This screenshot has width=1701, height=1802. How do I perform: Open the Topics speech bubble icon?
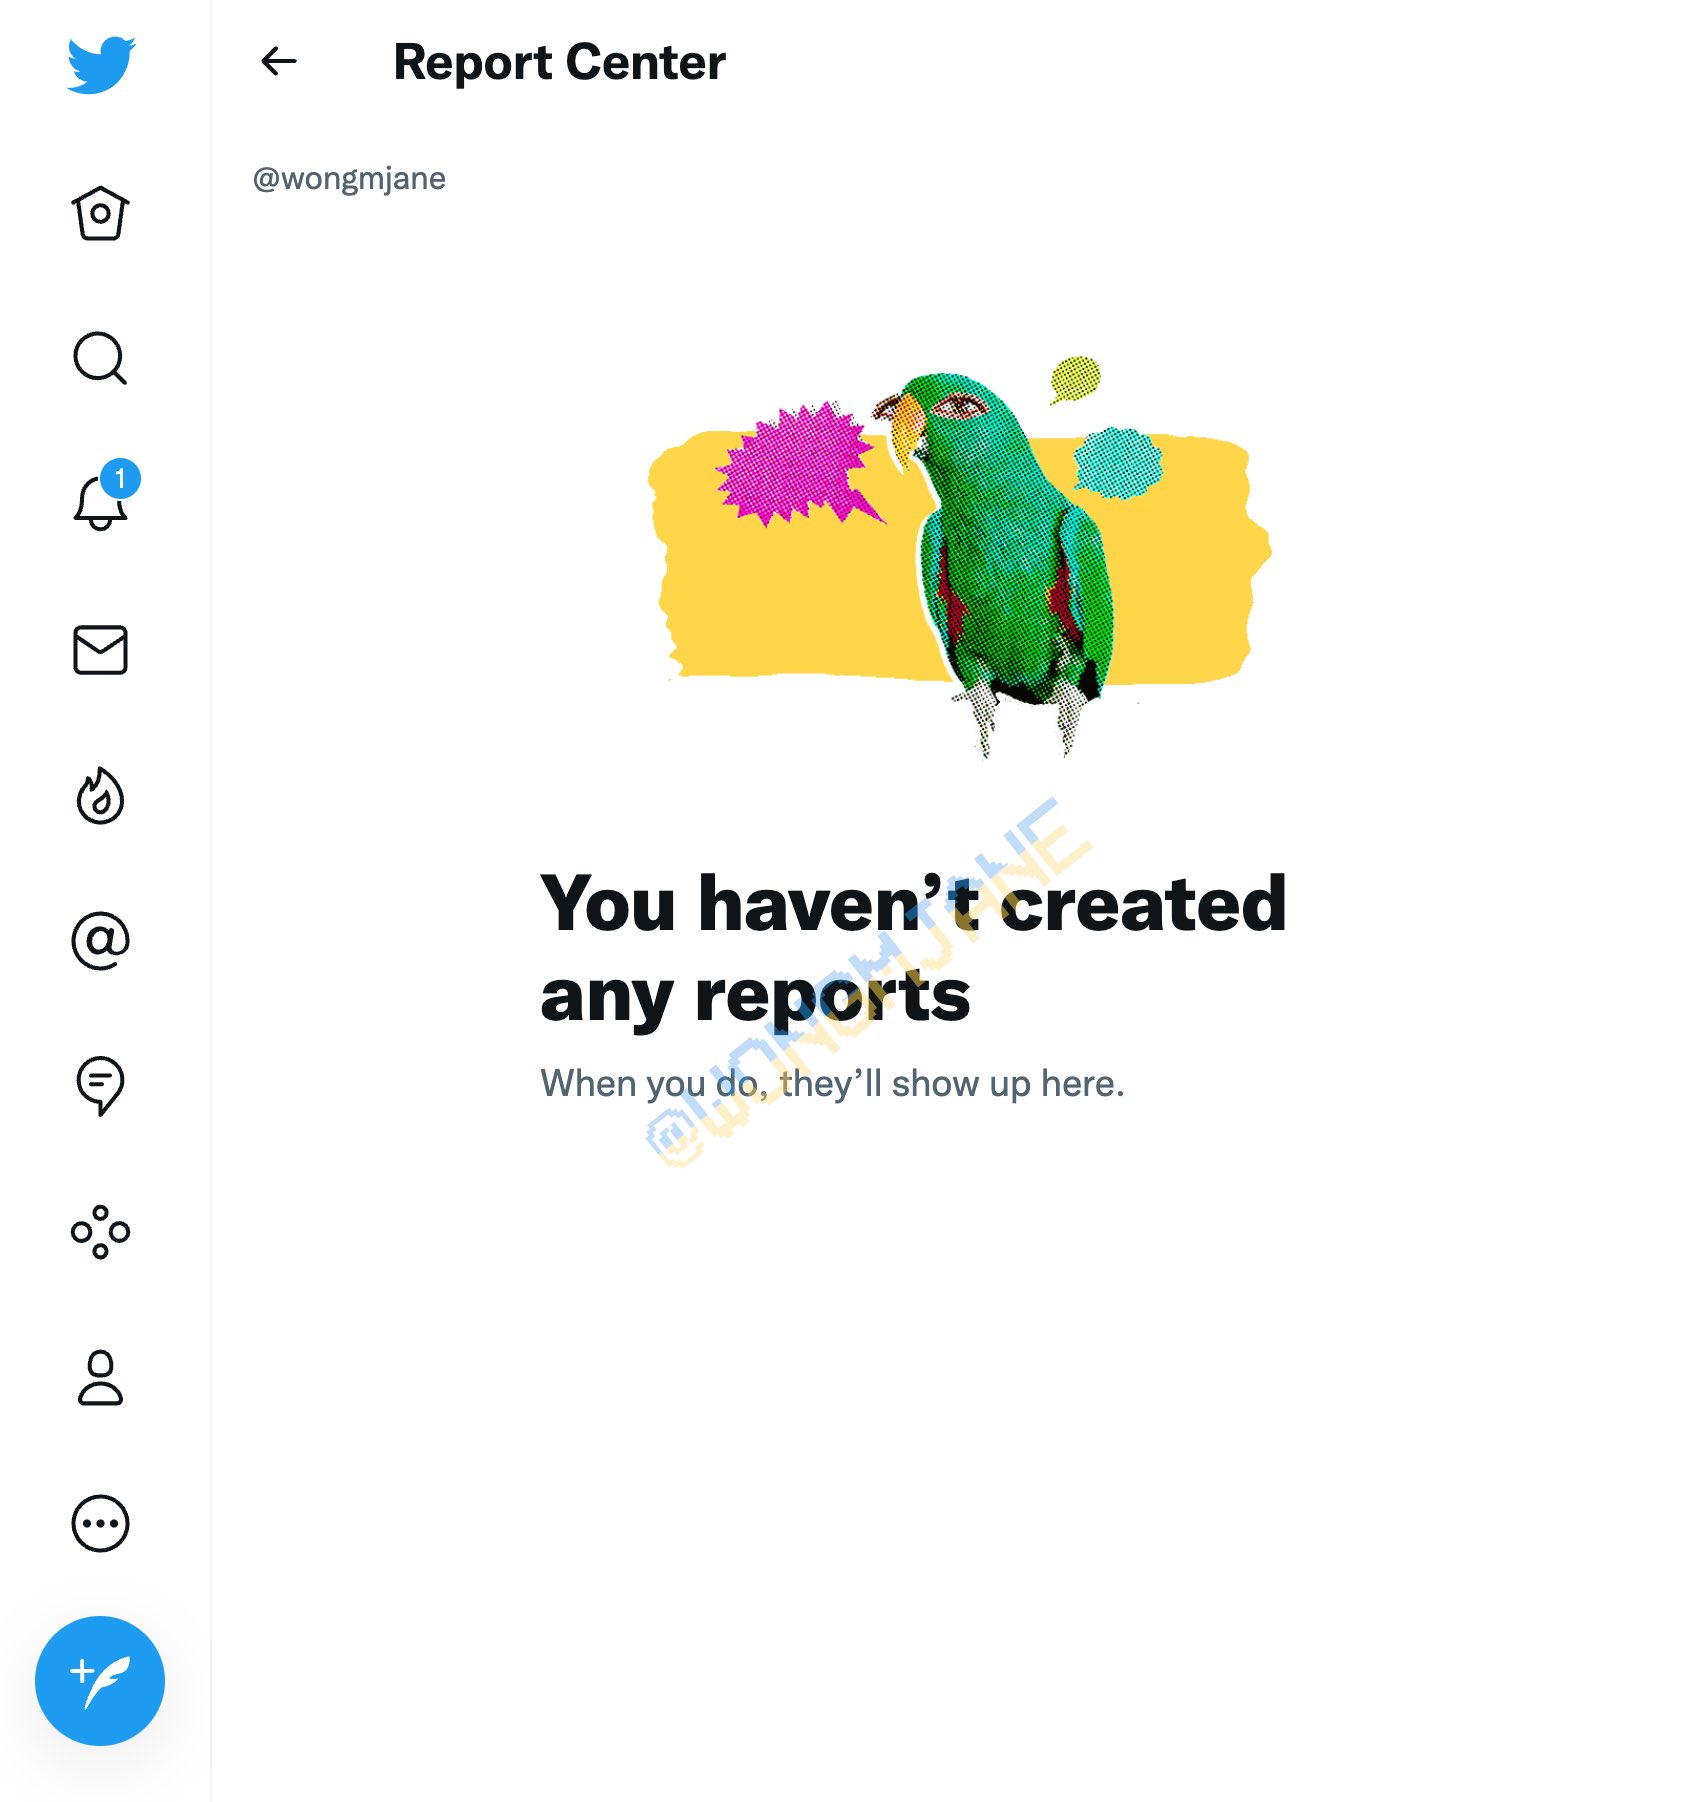(100, 1086)
